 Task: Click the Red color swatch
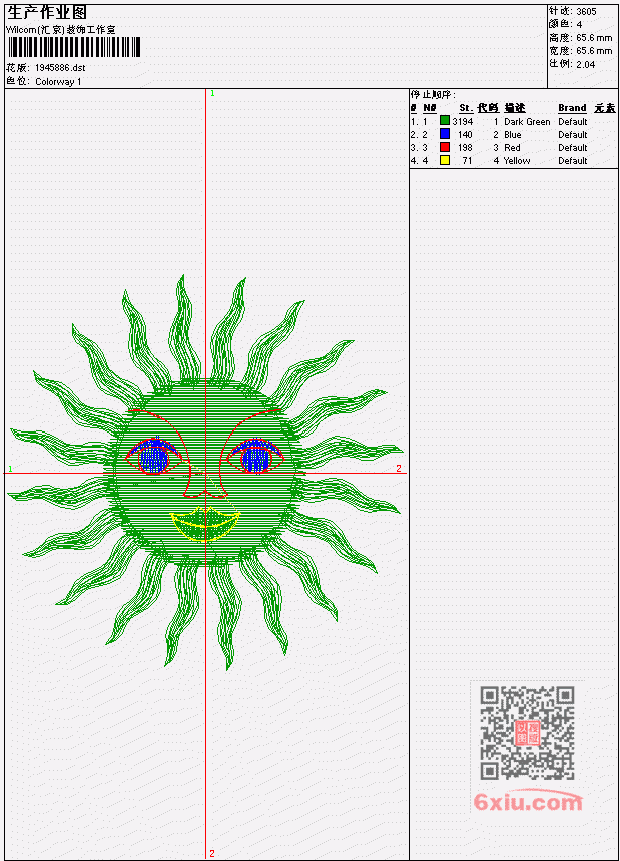click(445, 147)
